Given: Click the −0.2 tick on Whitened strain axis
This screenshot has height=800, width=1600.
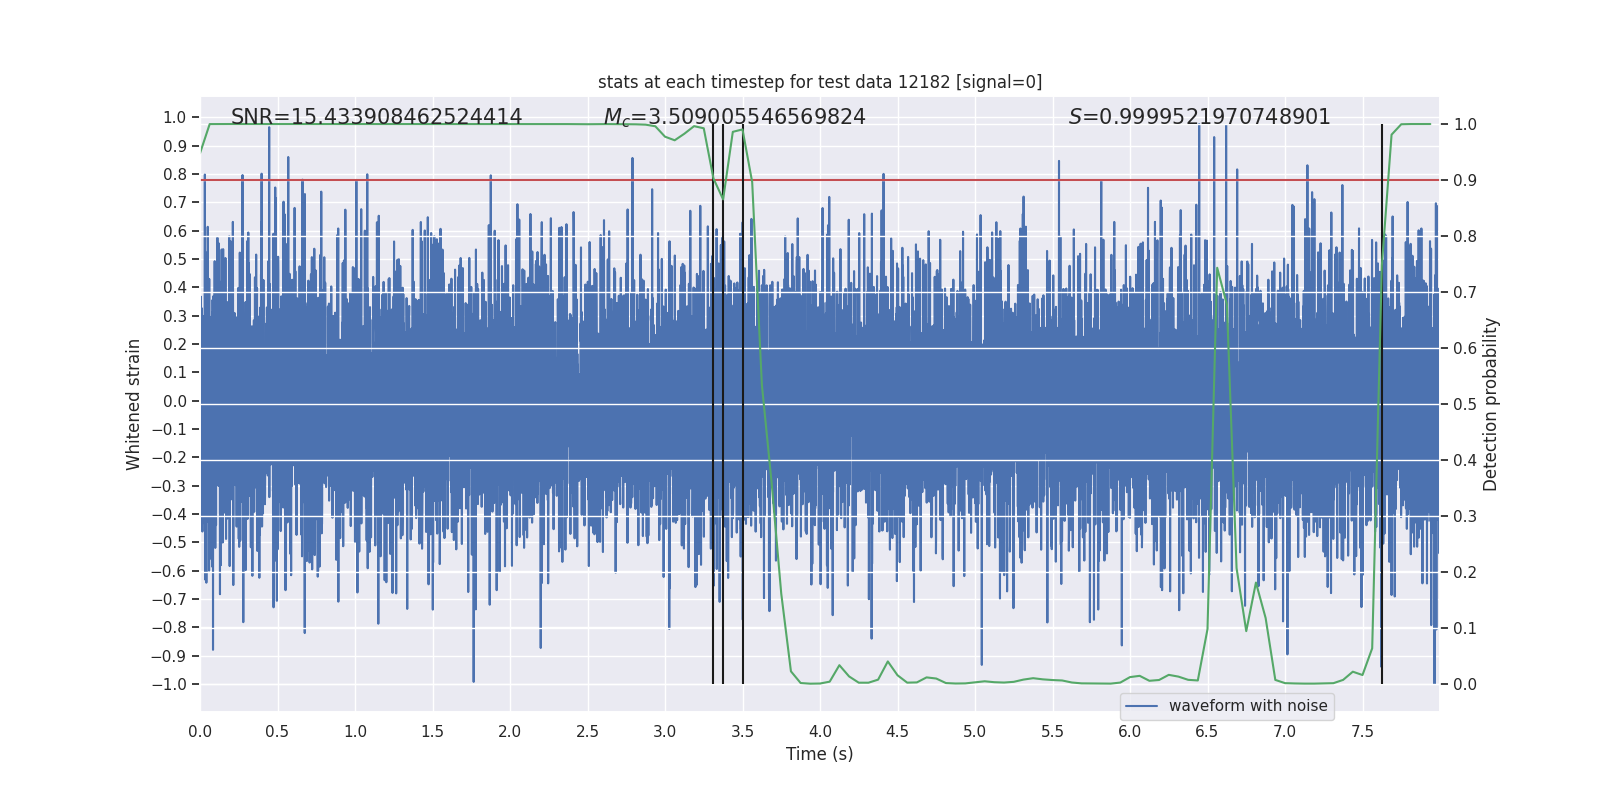Looking at the screenshot, I should (x=169, y=458).
